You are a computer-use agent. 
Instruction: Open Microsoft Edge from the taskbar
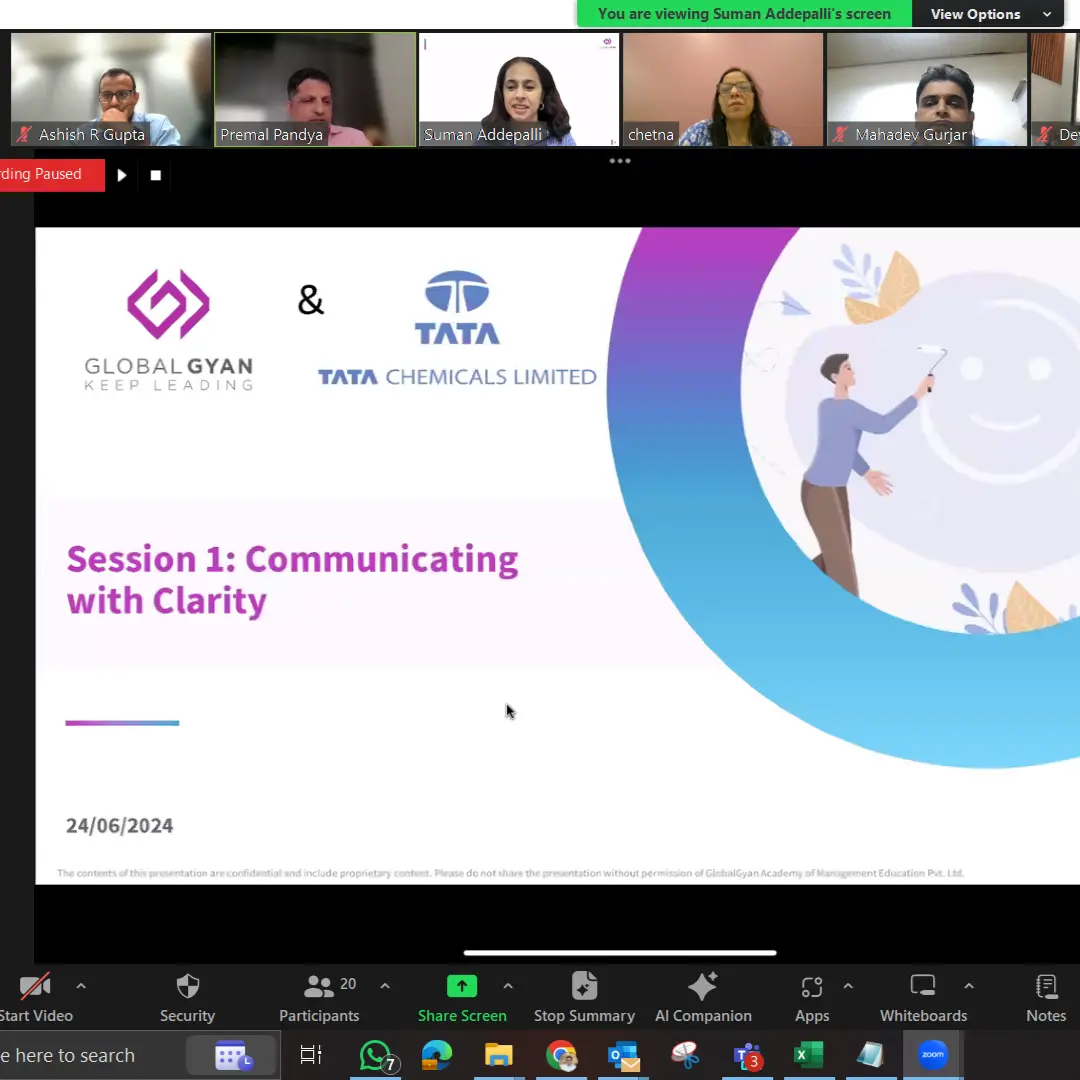[x=437, y=1055]
